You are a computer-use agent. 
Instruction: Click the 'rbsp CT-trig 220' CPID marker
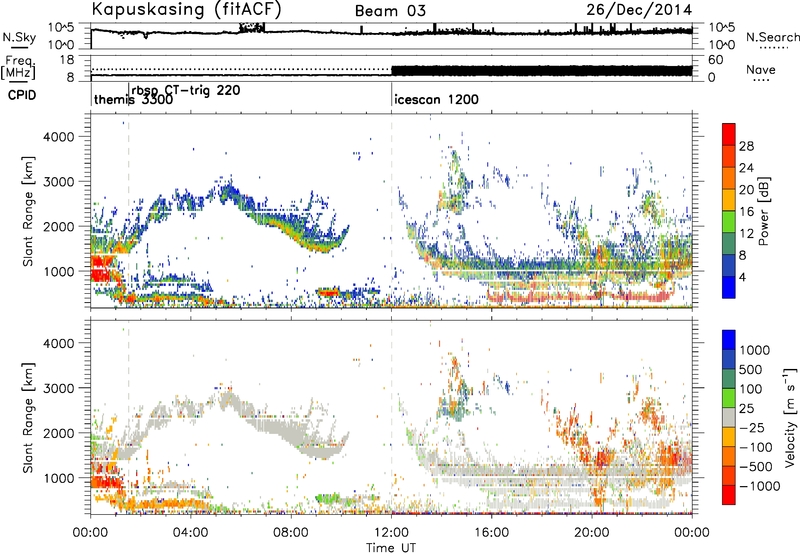point(186,90)
